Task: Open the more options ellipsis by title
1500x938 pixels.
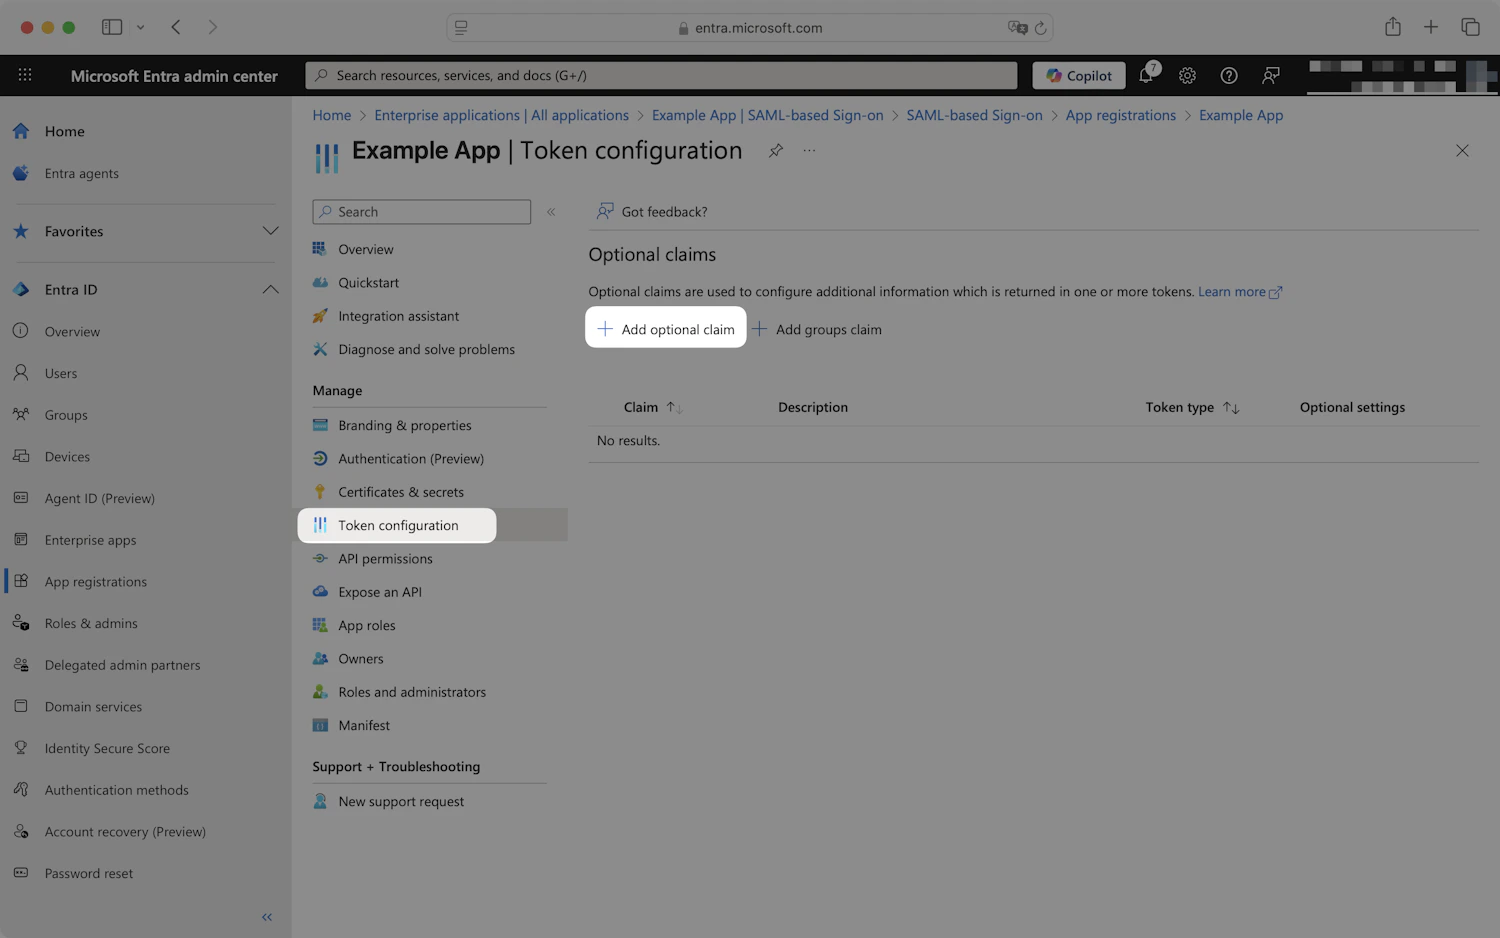Action: pyautogui.click(x=809, y=151)
